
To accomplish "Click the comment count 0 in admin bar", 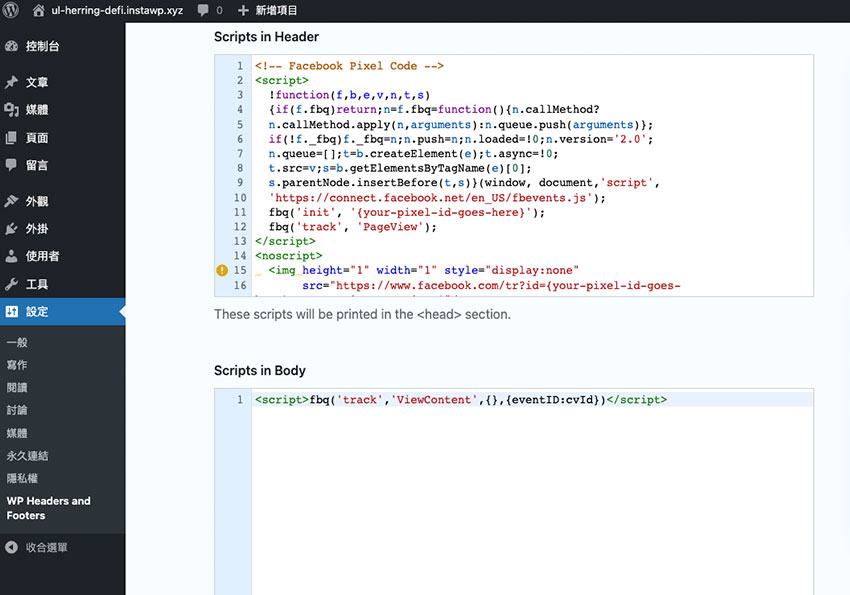I will [219, 10].
